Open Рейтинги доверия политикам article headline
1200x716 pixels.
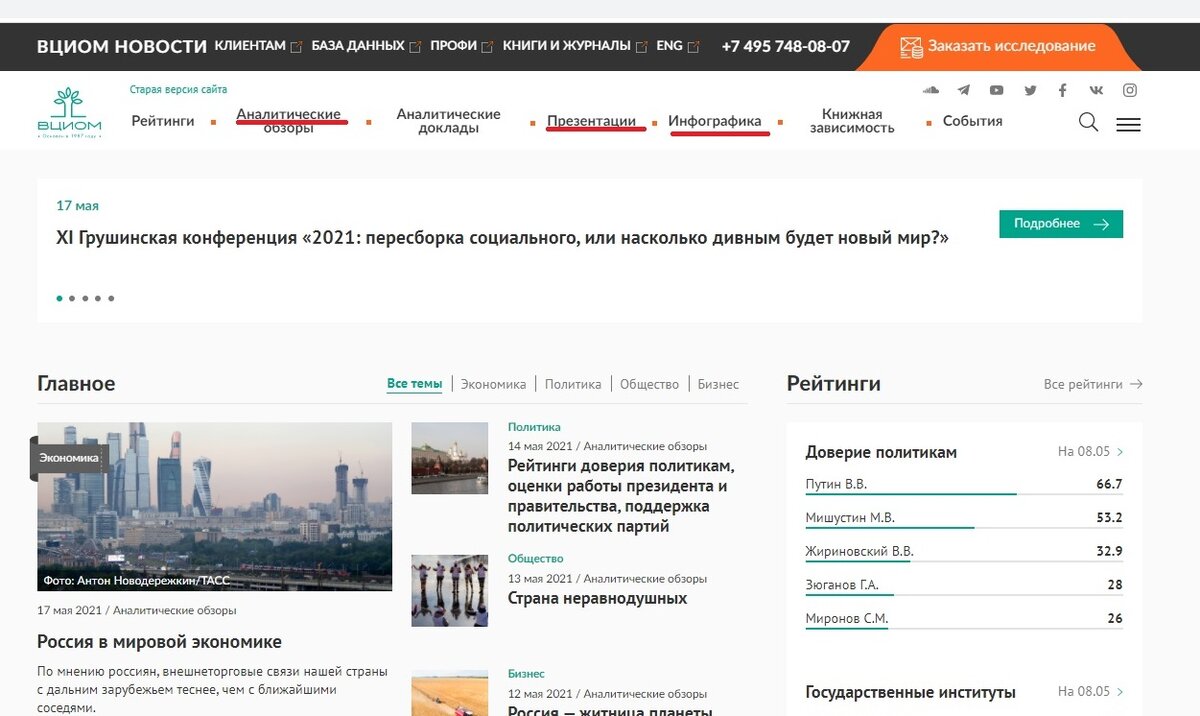coord(621,496)
